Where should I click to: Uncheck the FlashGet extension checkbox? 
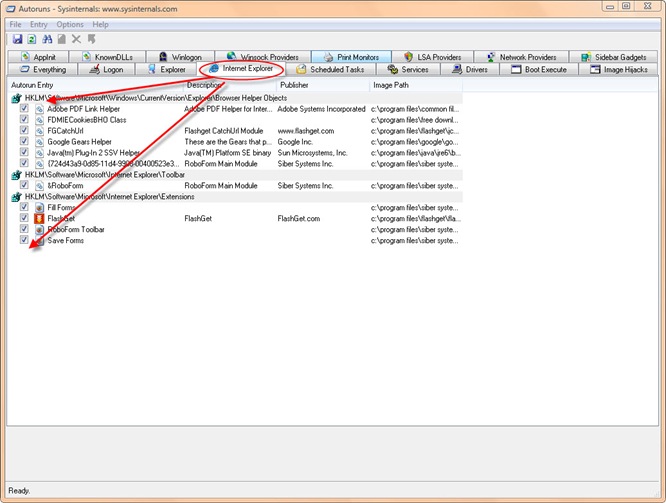24,218
